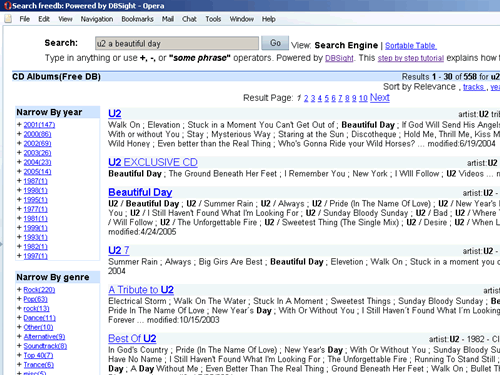Narrow results to year 2001(147)
The width and height of the screenshot is (500, 375).
pyautogui.click(x=39, y=125)
